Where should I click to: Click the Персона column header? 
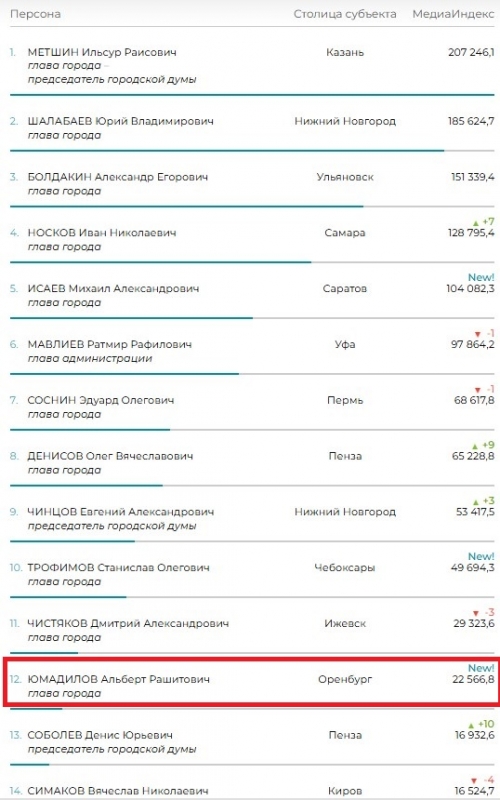[x=35, y=14]
